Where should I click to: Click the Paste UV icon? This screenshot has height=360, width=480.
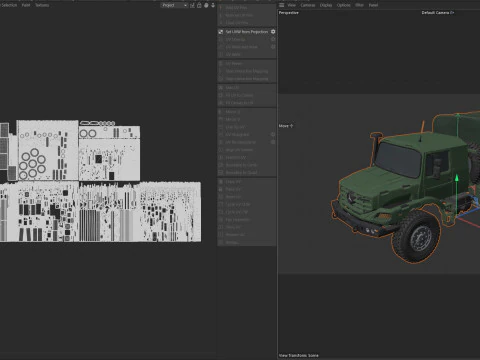[221, 189]
